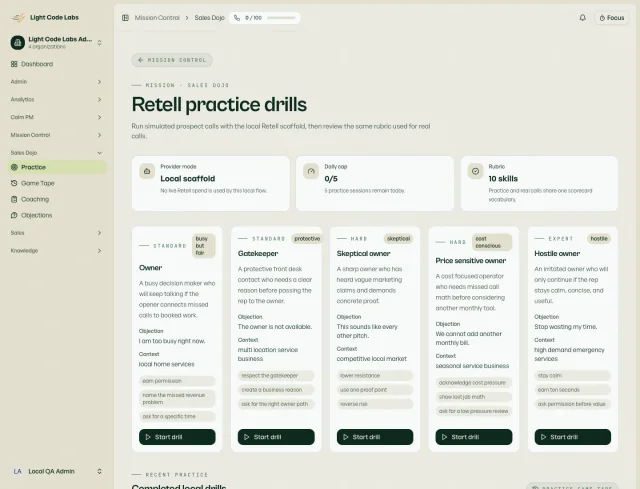Click the Provider mode icon
This screenshot has width=640, height=489.
[x=147, y=171]
